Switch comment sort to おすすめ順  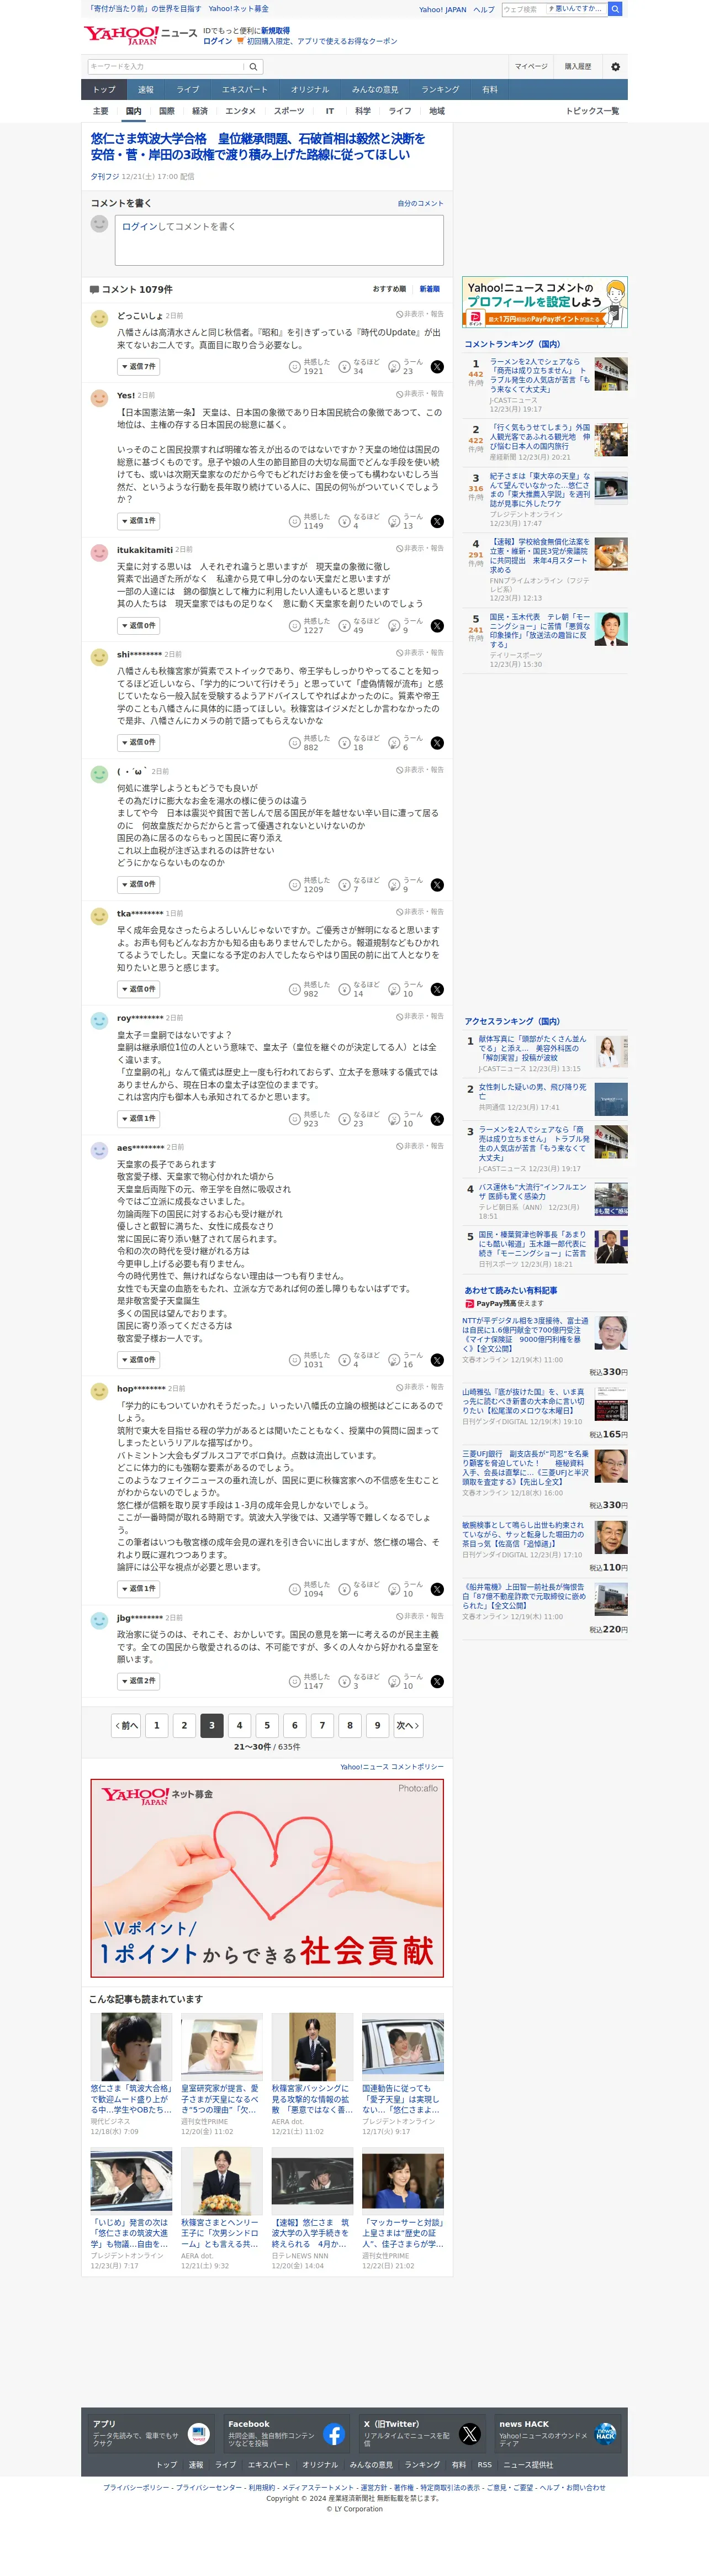click(389, 289)
